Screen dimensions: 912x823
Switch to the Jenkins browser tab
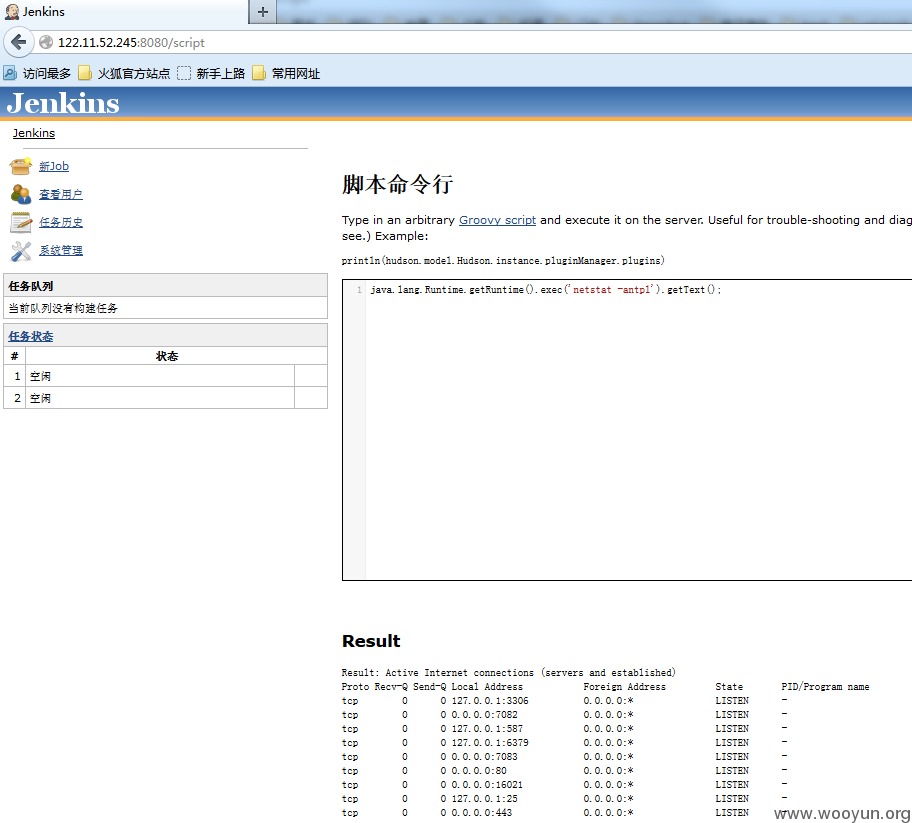[x=124, y=12]
